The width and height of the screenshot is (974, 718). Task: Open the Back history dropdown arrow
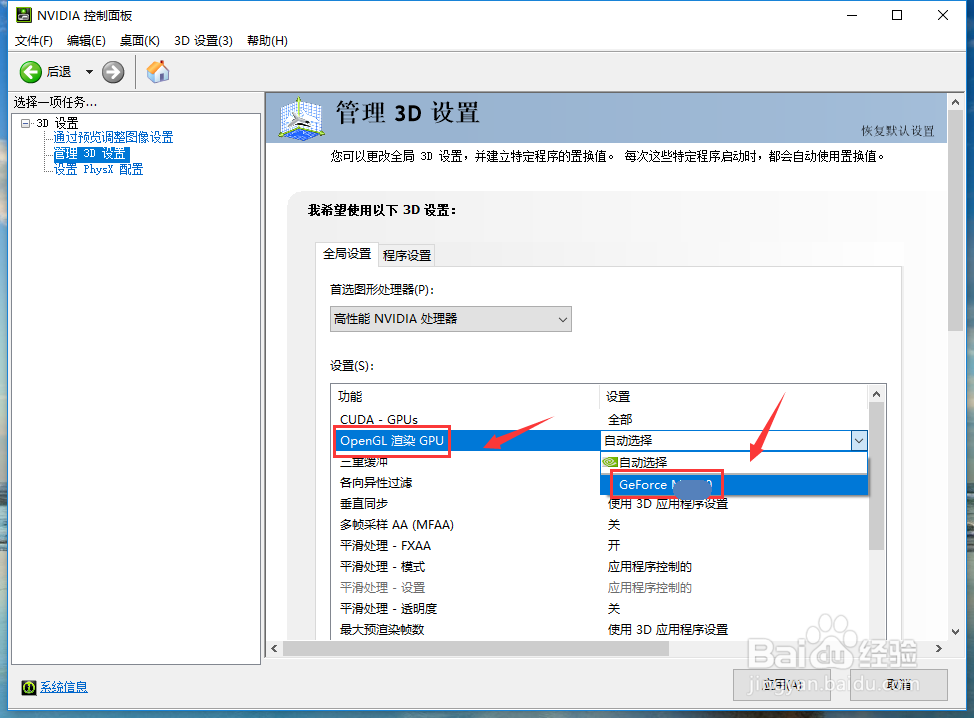tap(89, 72)
